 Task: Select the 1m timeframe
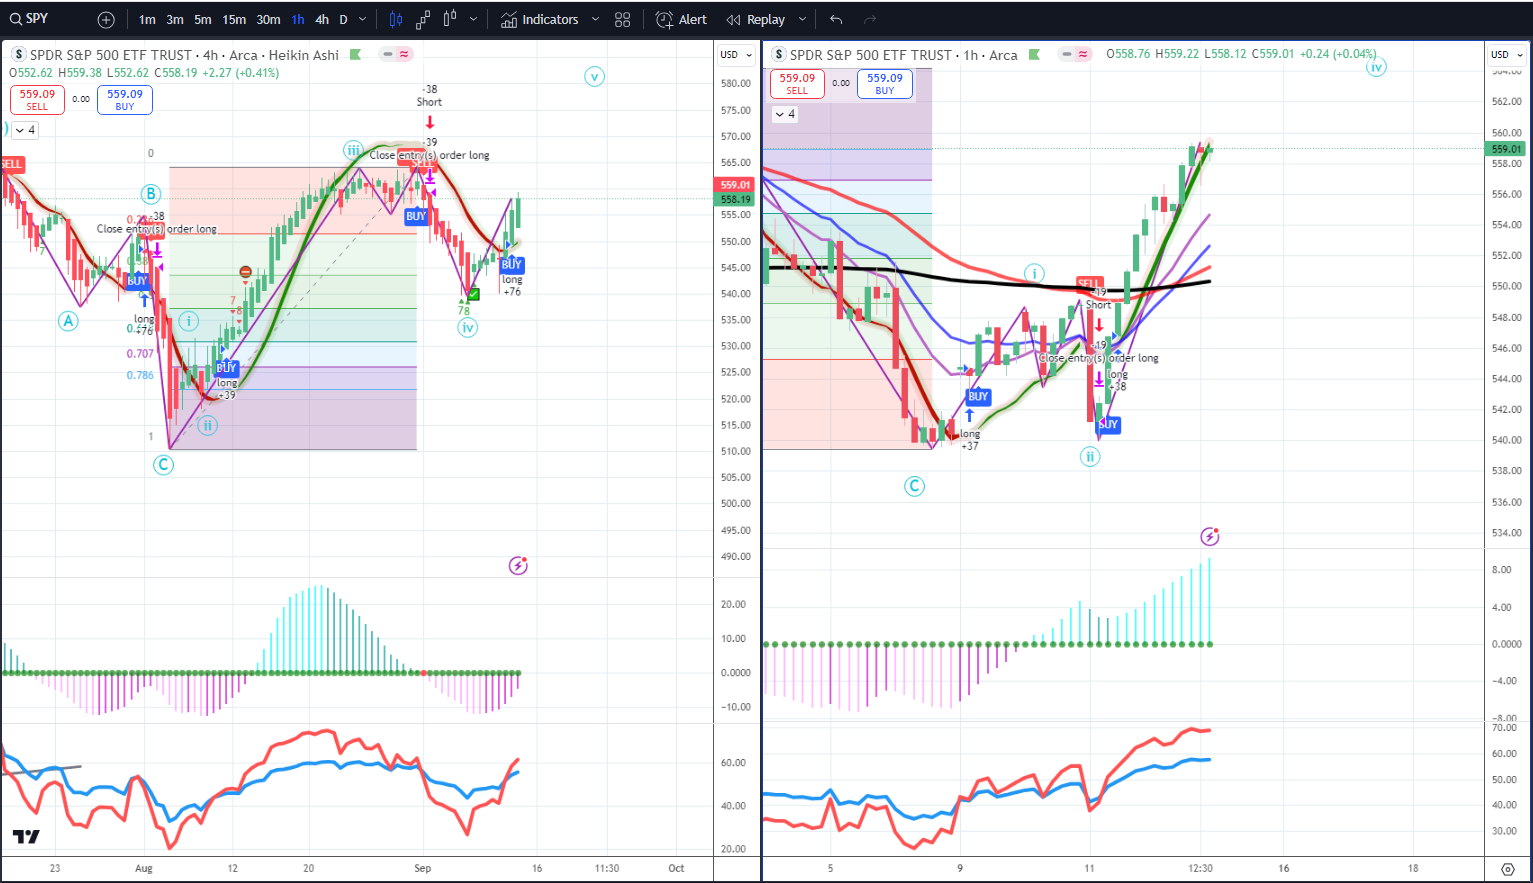pos(147,19)
